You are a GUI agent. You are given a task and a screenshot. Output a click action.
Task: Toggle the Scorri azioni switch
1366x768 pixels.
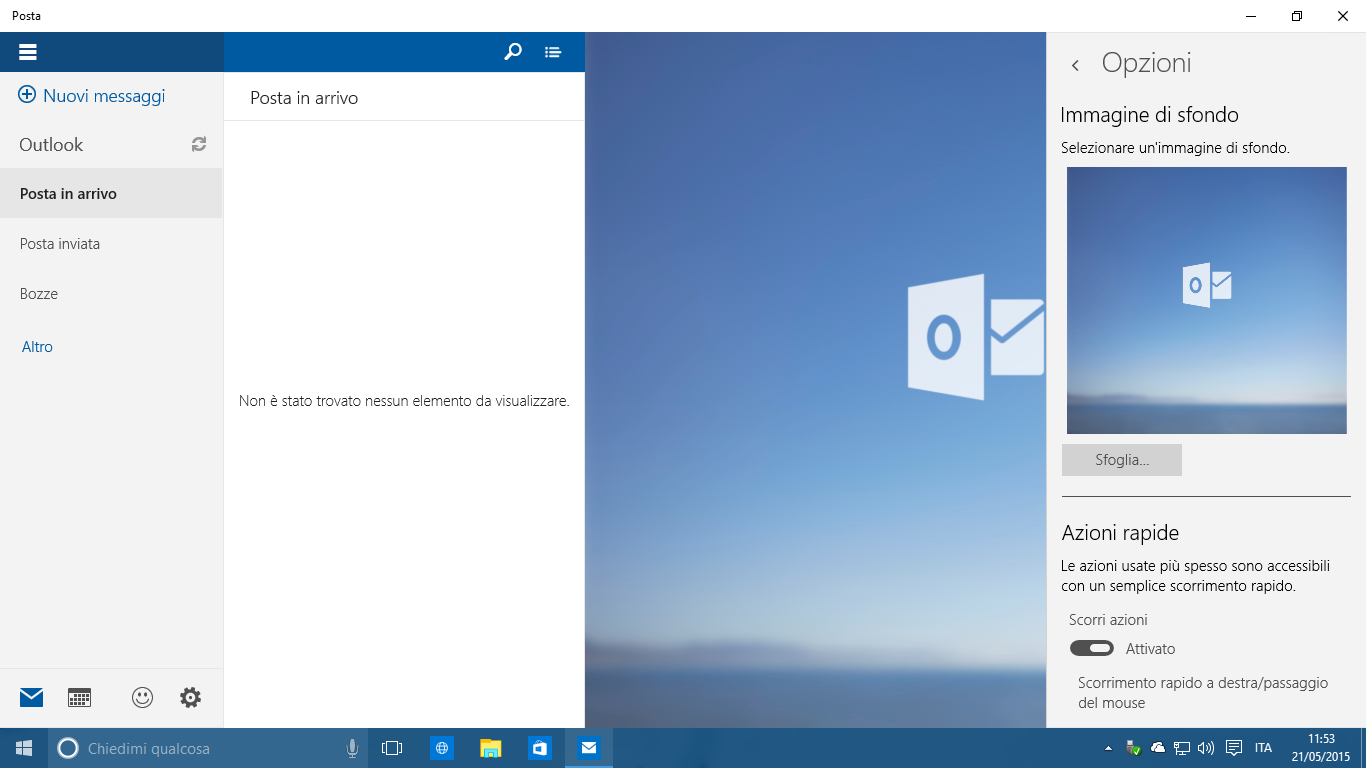coord(1092,648)
